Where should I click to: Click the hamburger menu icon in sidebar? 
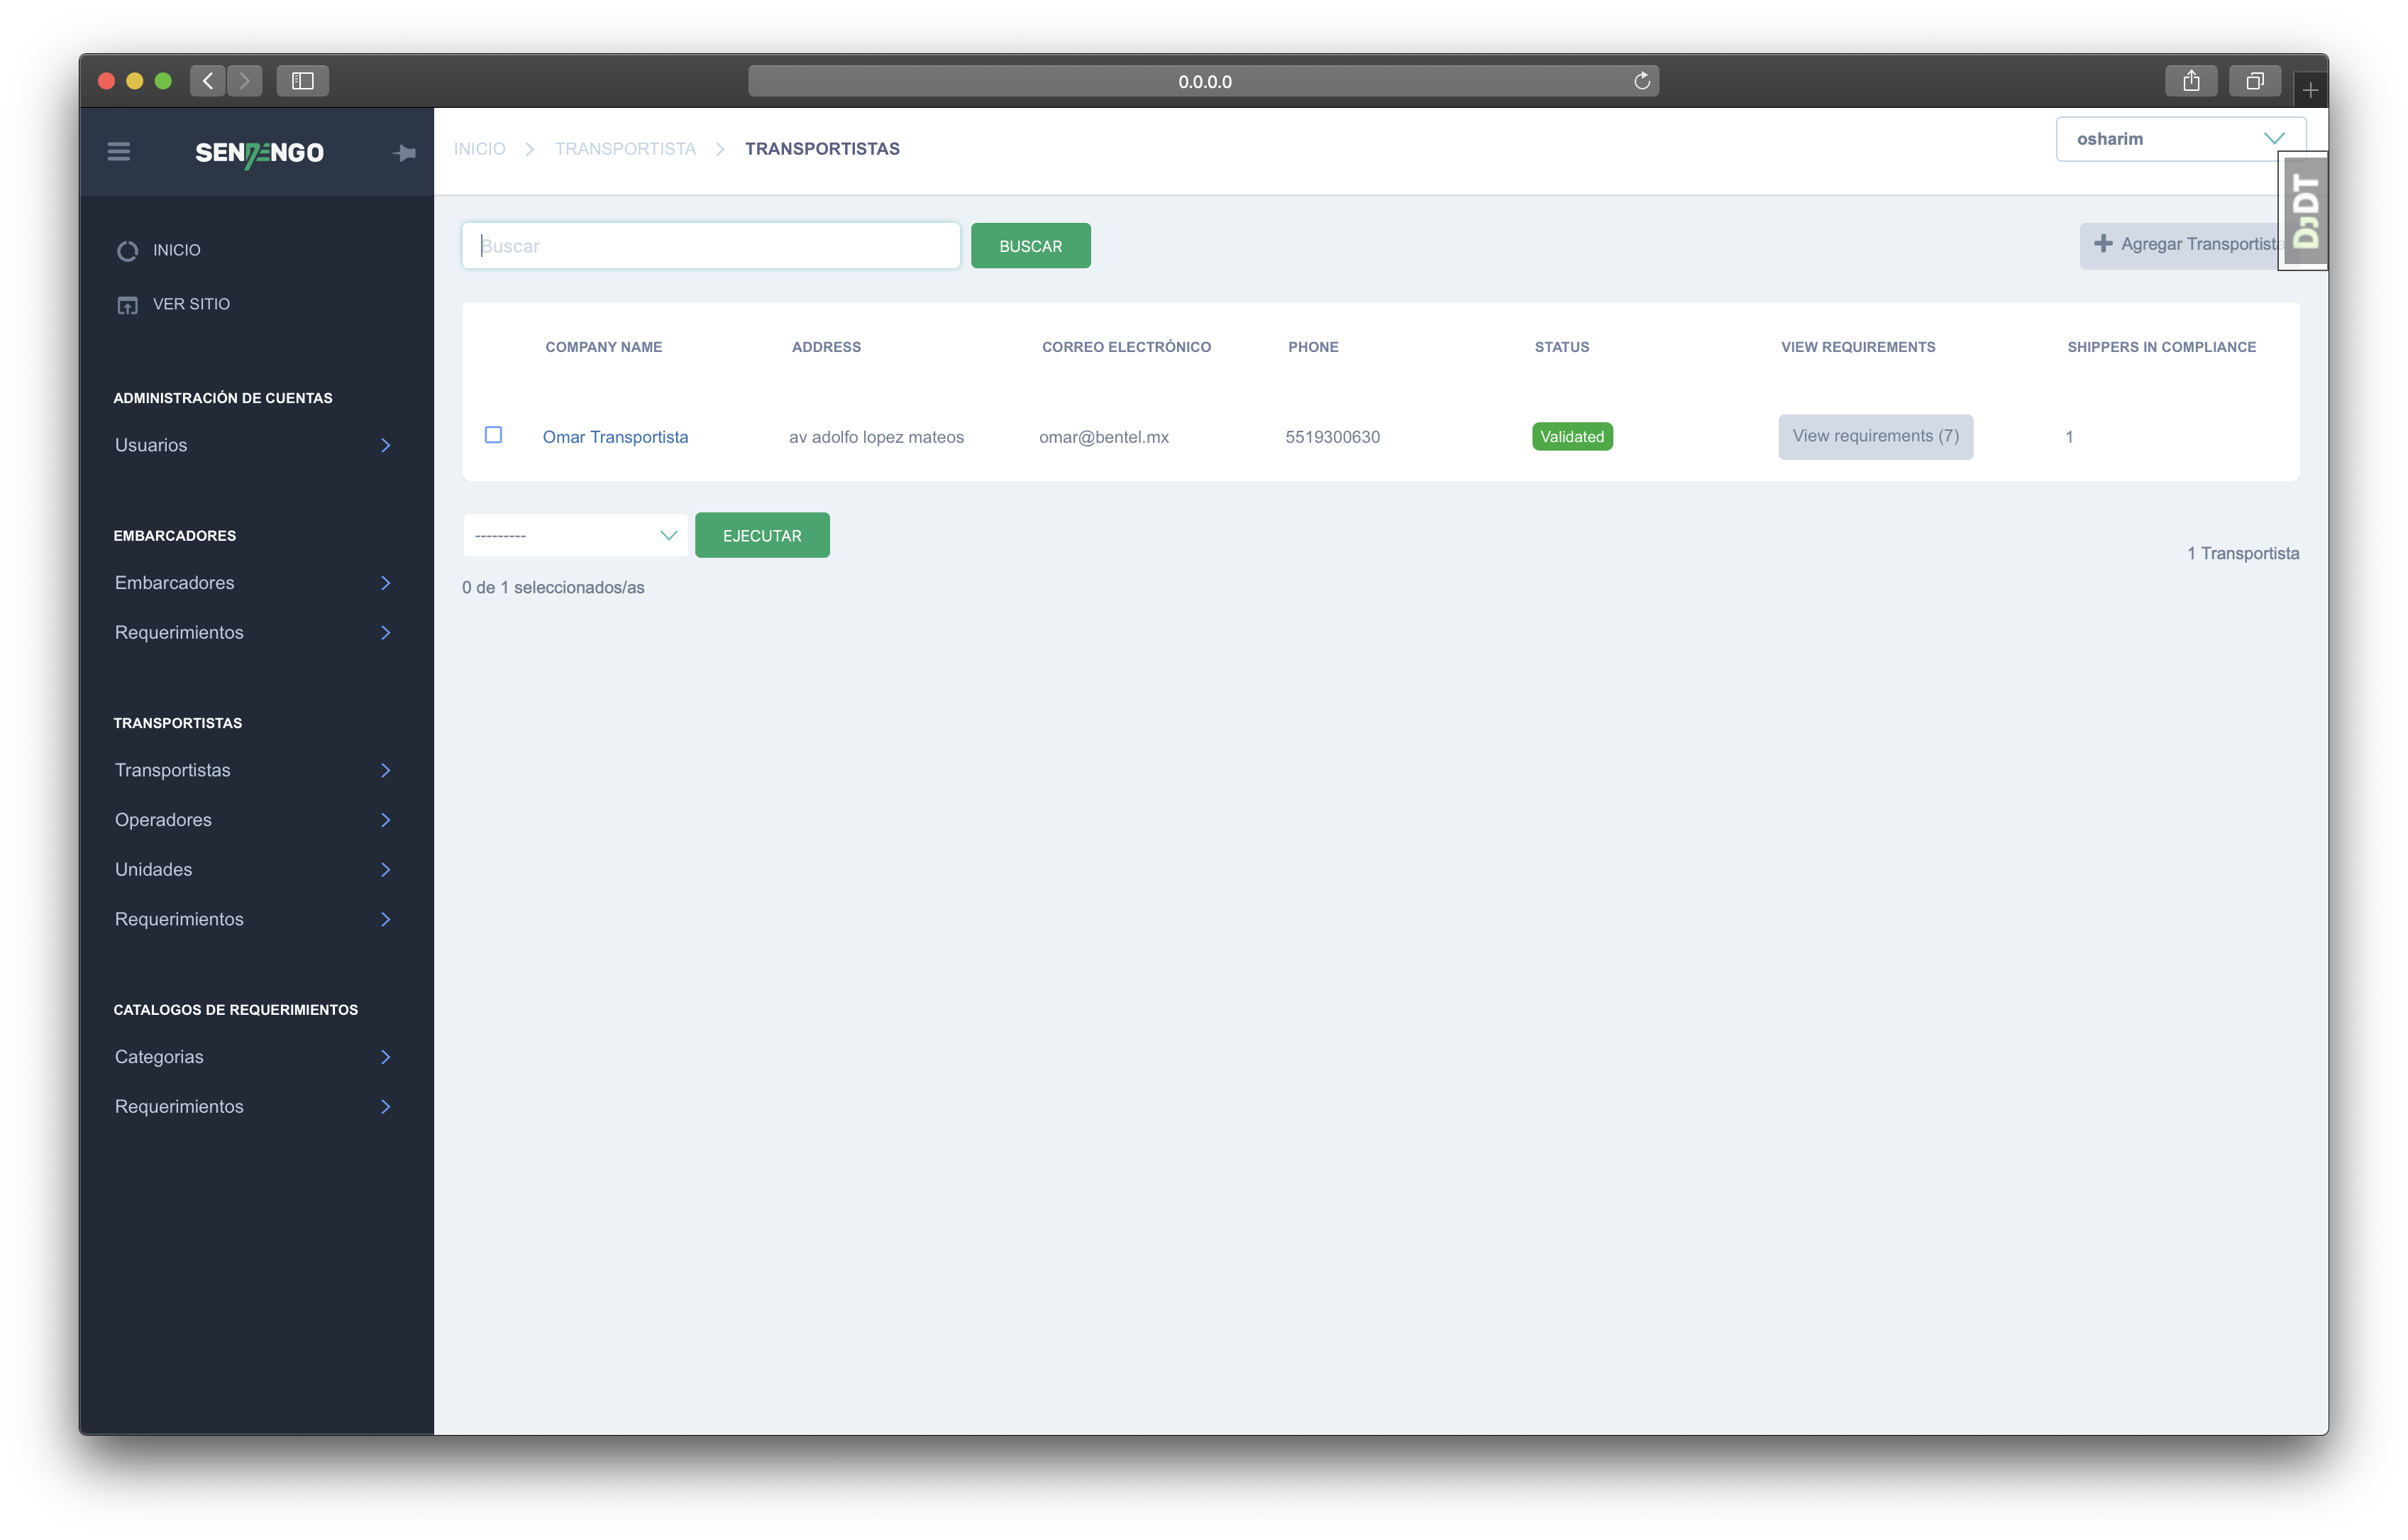(x=119, y=152)
